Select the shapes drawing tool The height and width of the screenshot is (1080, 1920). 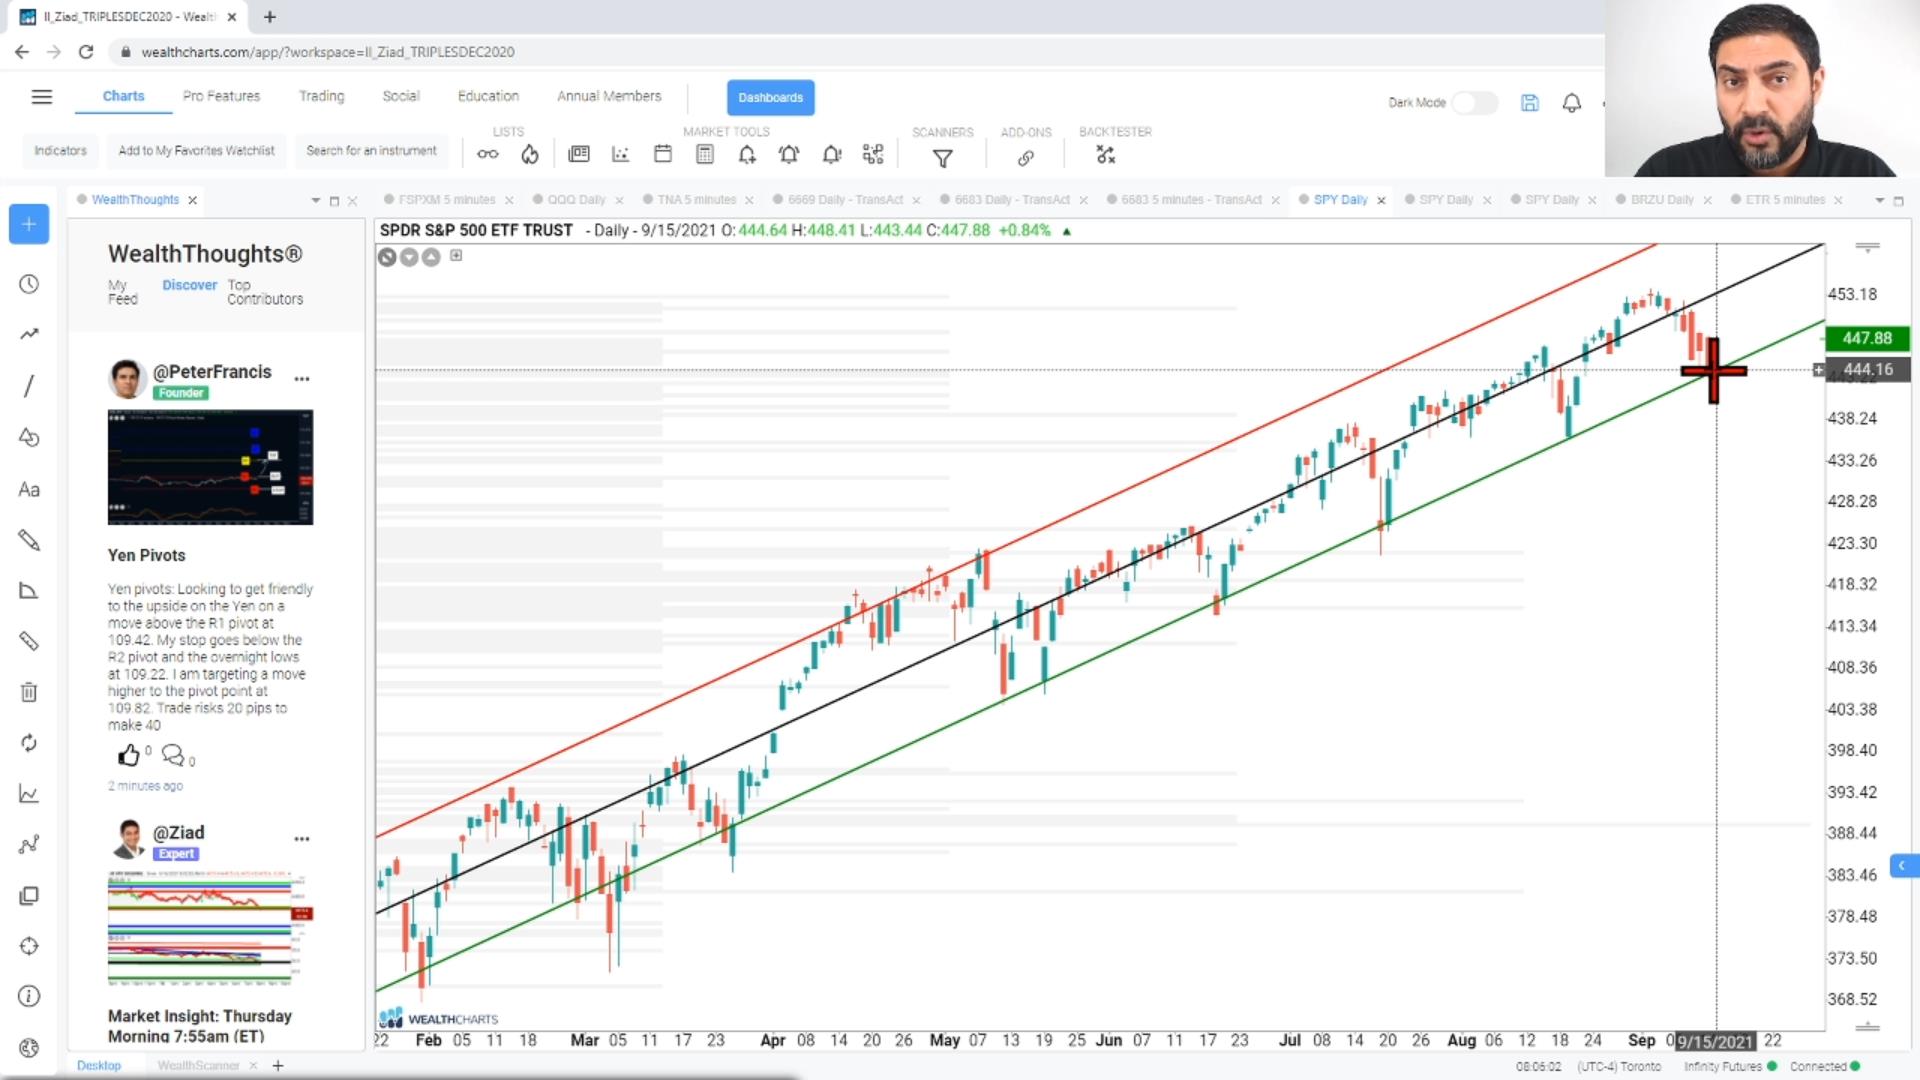(29, 437)
